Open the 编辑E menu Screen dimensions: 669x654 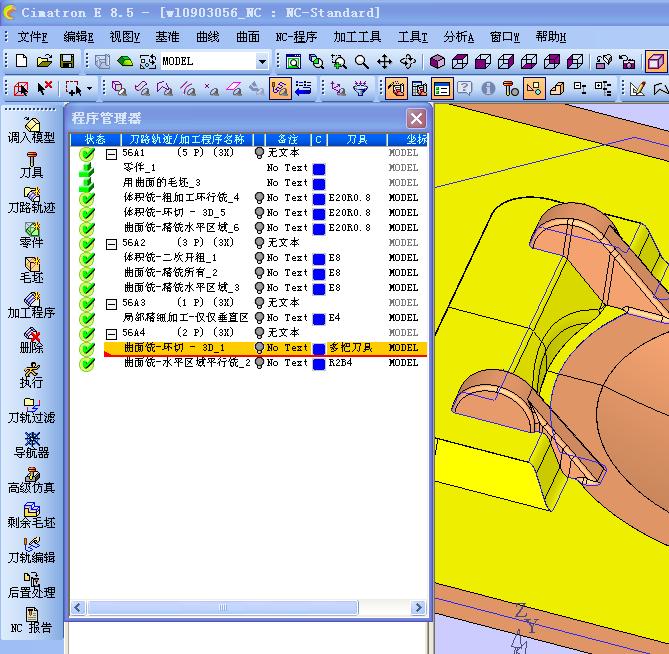click(79, 37)
